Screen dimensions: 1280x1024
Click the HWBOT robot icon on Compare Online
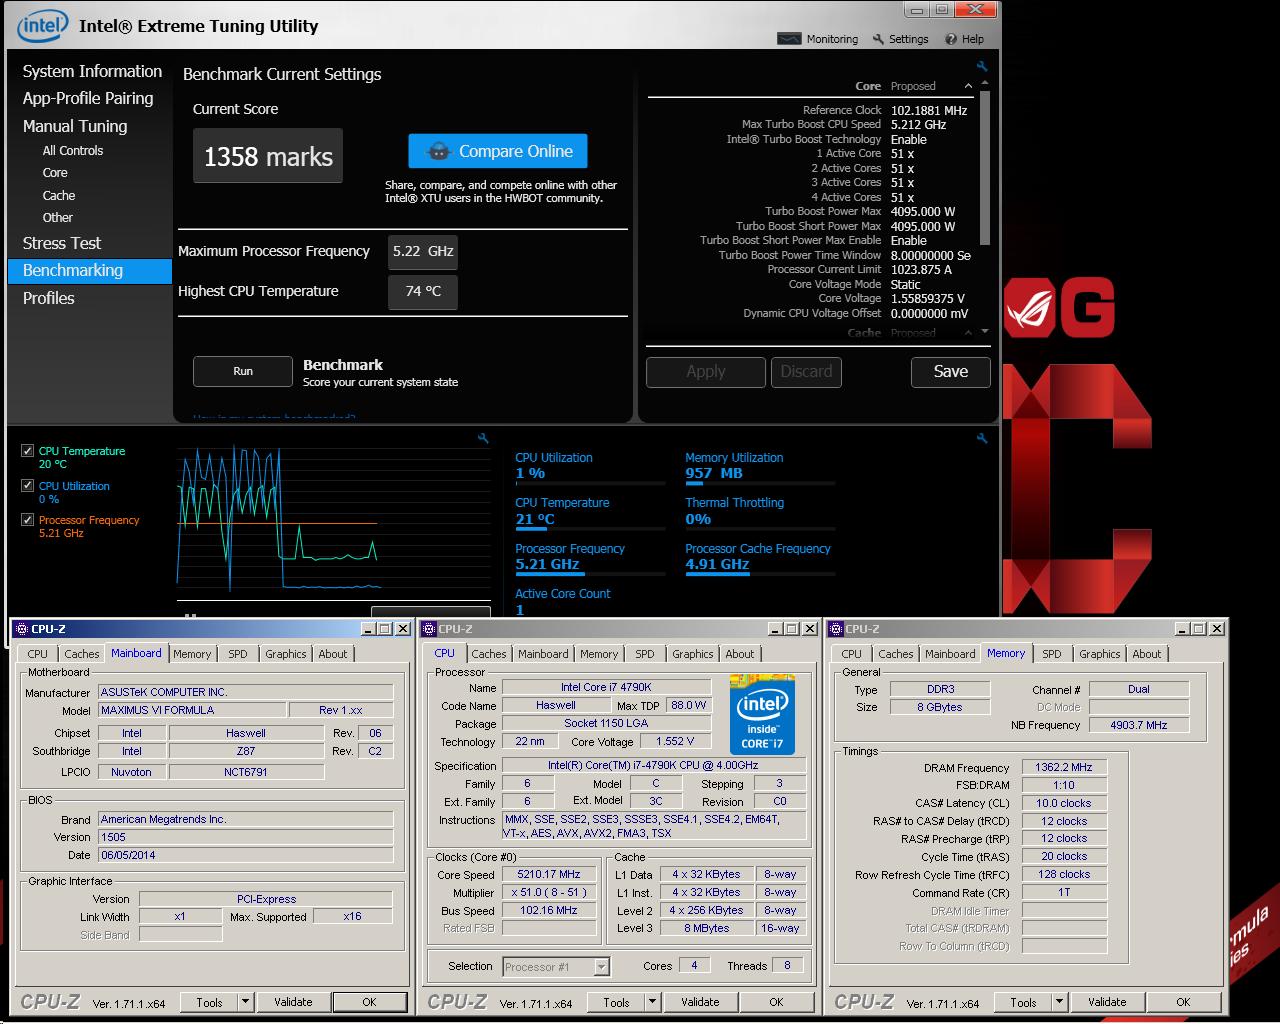438,152
